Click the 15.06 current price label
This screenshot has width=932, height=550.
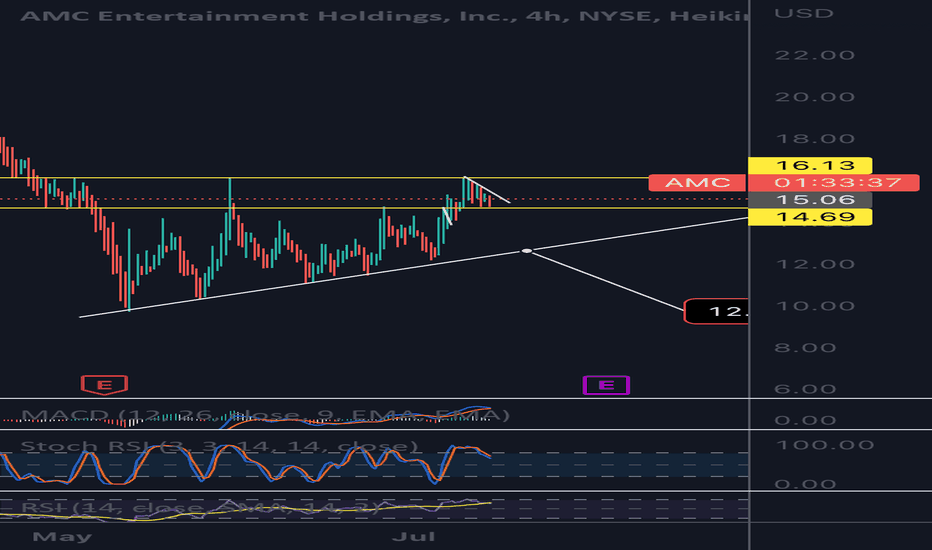[810, 200]
